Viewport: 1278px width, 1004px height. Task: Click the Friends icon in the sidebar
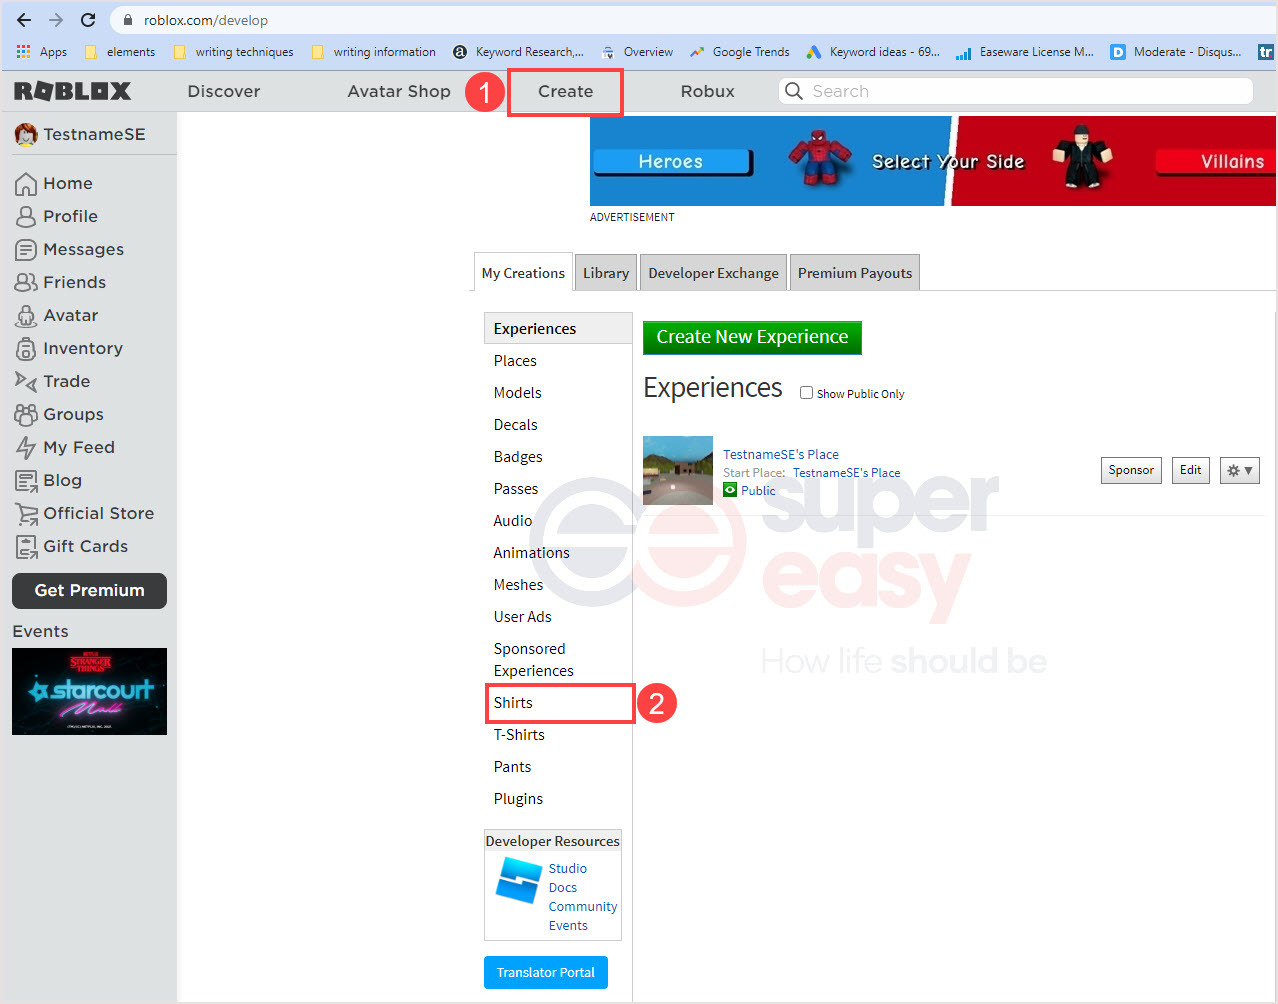click(x=26, y=282)
